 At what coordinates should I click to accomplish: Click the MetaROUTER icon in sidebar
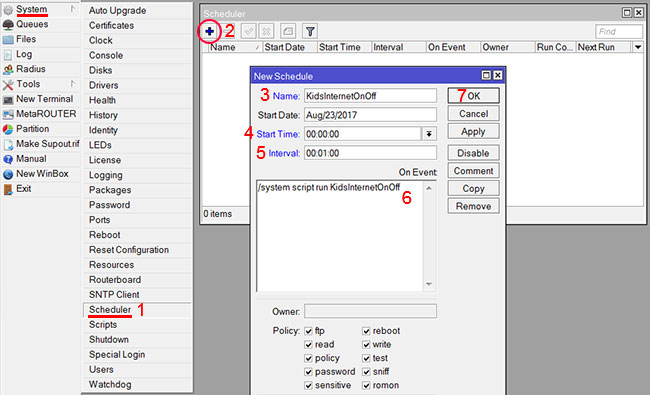8,114
